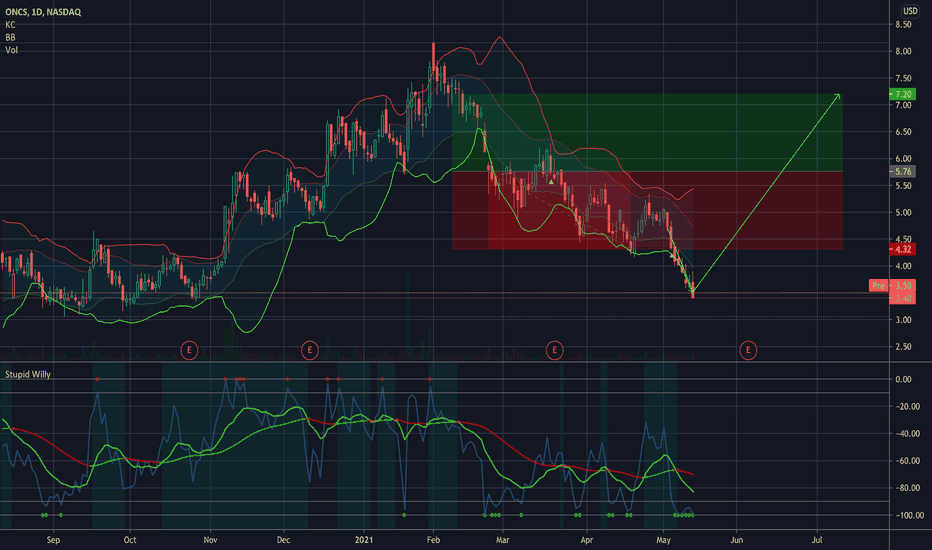This screenshot has height=550, width=932.
Task: Click the earnings E marker near June
Action: (748, 350)
